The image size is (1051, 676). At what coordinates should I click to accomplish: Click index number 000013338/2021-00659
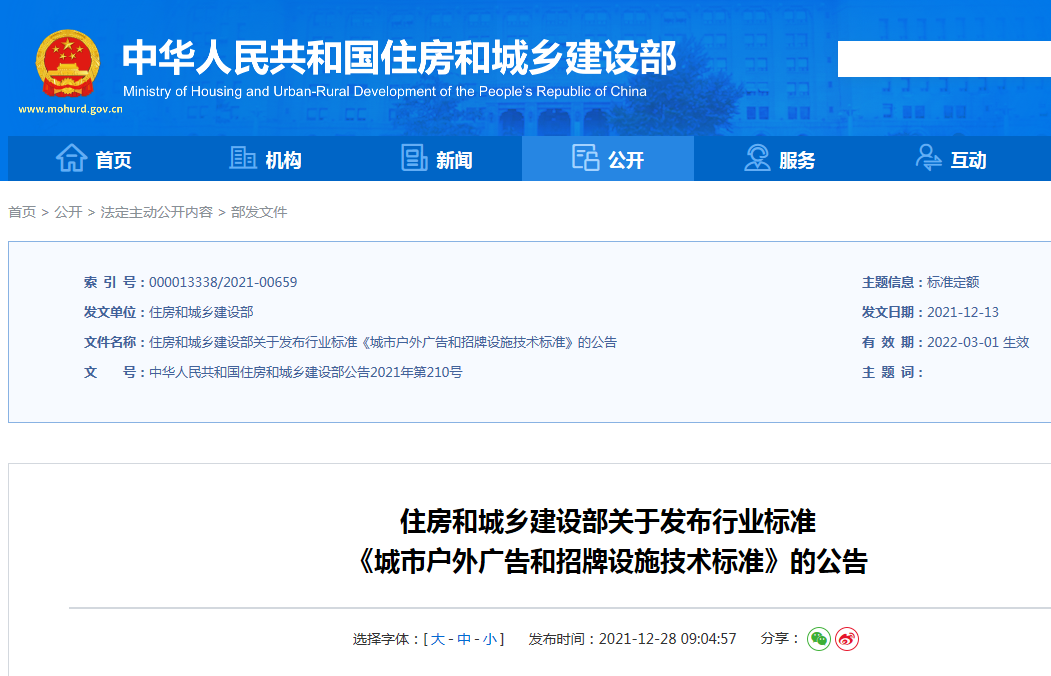point(223,283)
